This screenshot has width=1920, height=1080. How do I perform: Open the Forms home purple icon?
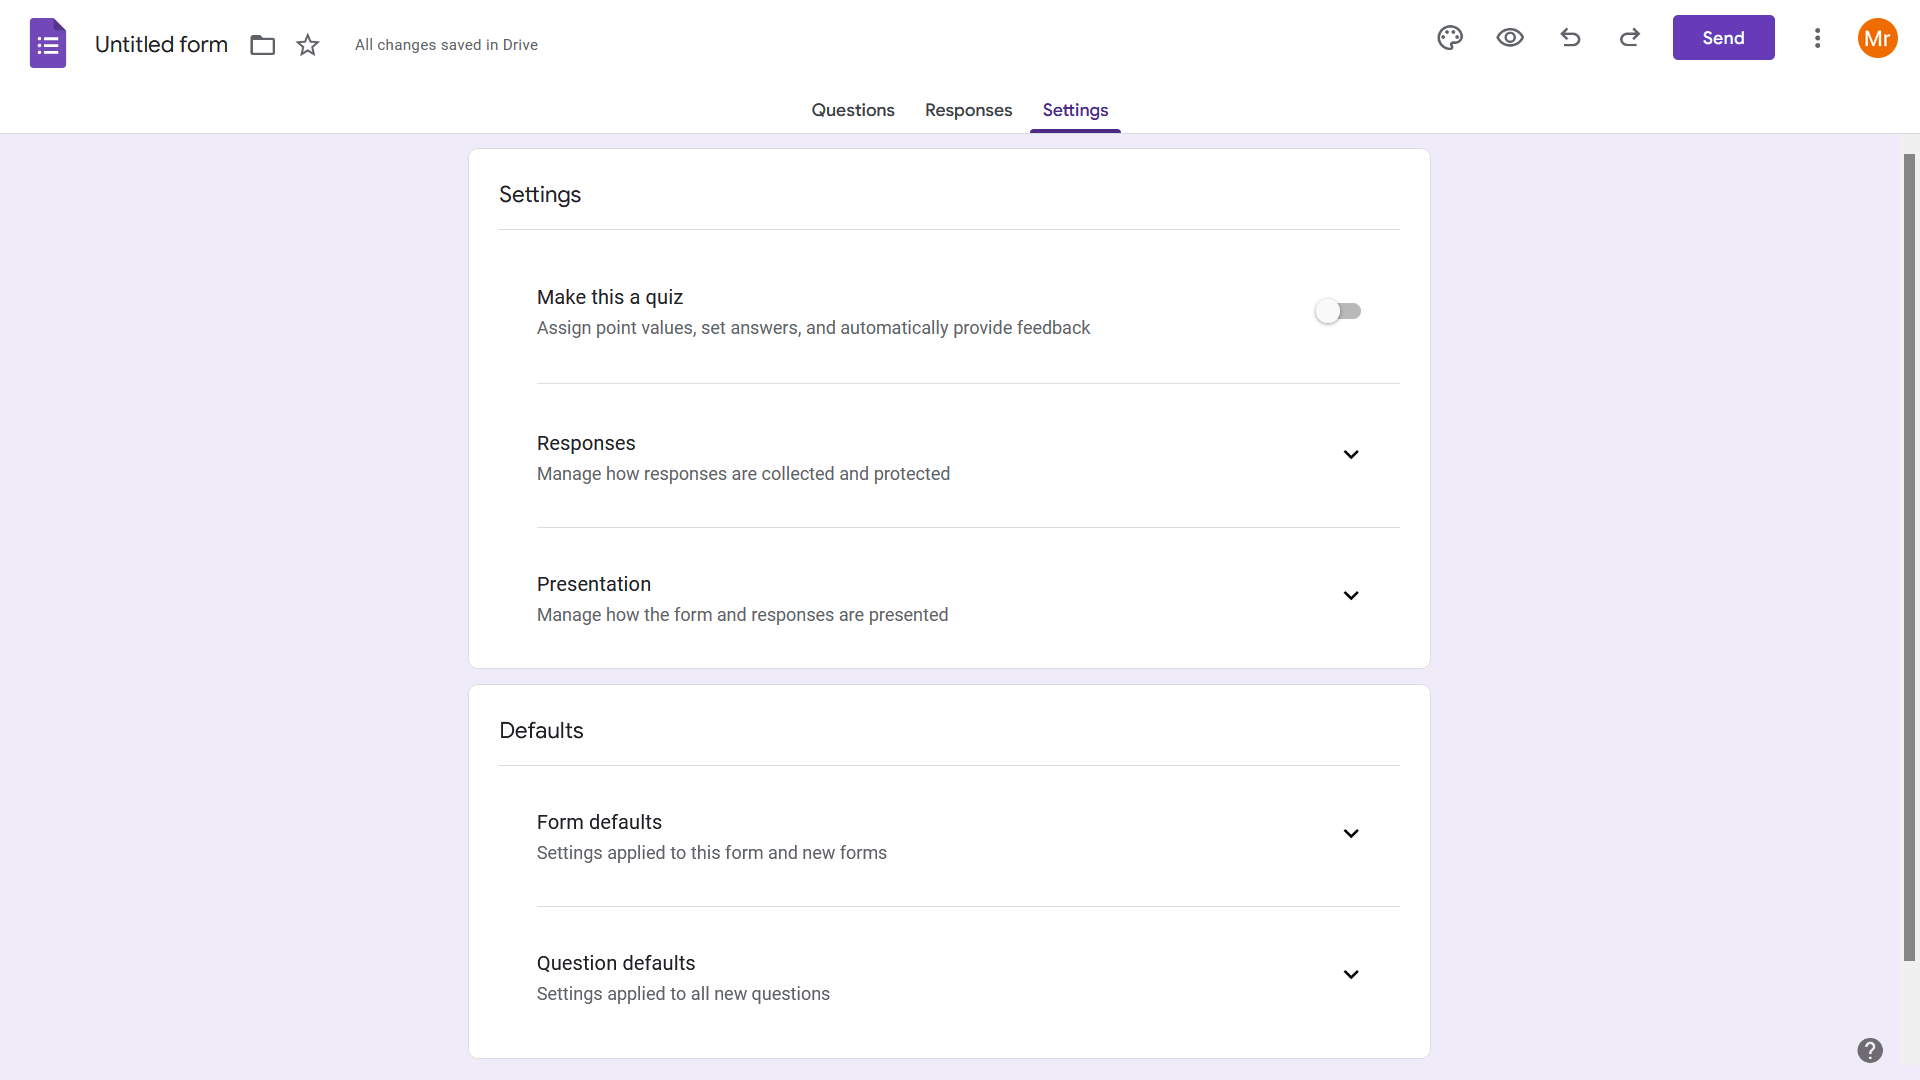point(47,44)
